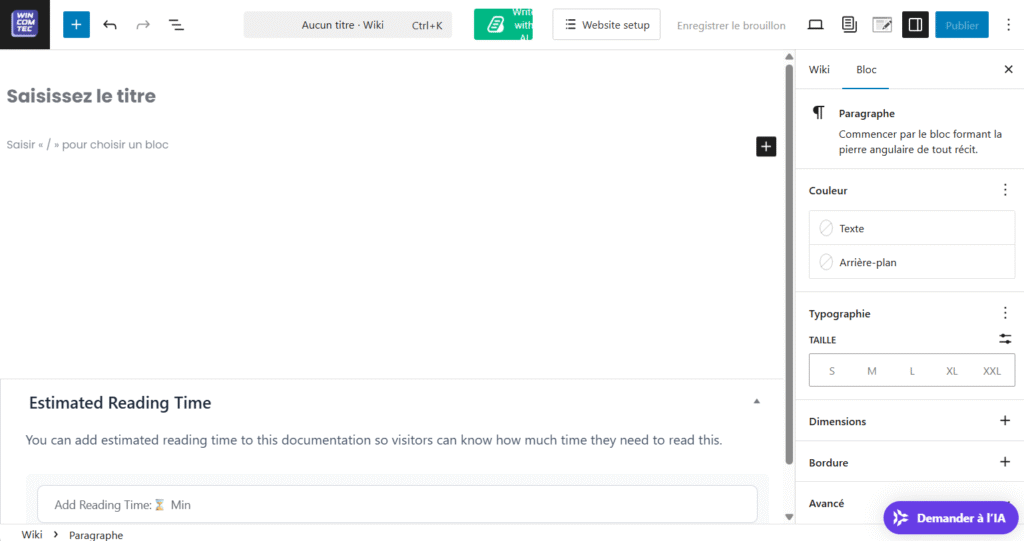Click the Publier button
This screenshot has height=541, width=1024.
(x=961, y=25)
